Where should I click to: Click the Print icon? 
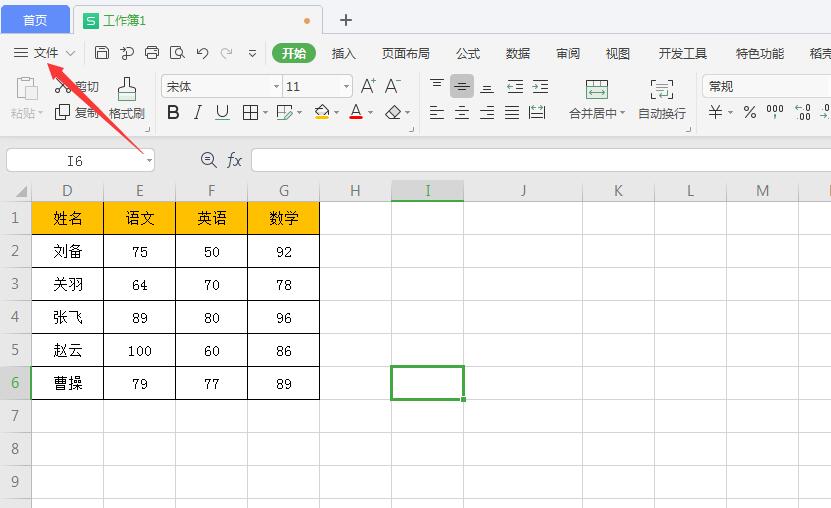tap(152, 52)
